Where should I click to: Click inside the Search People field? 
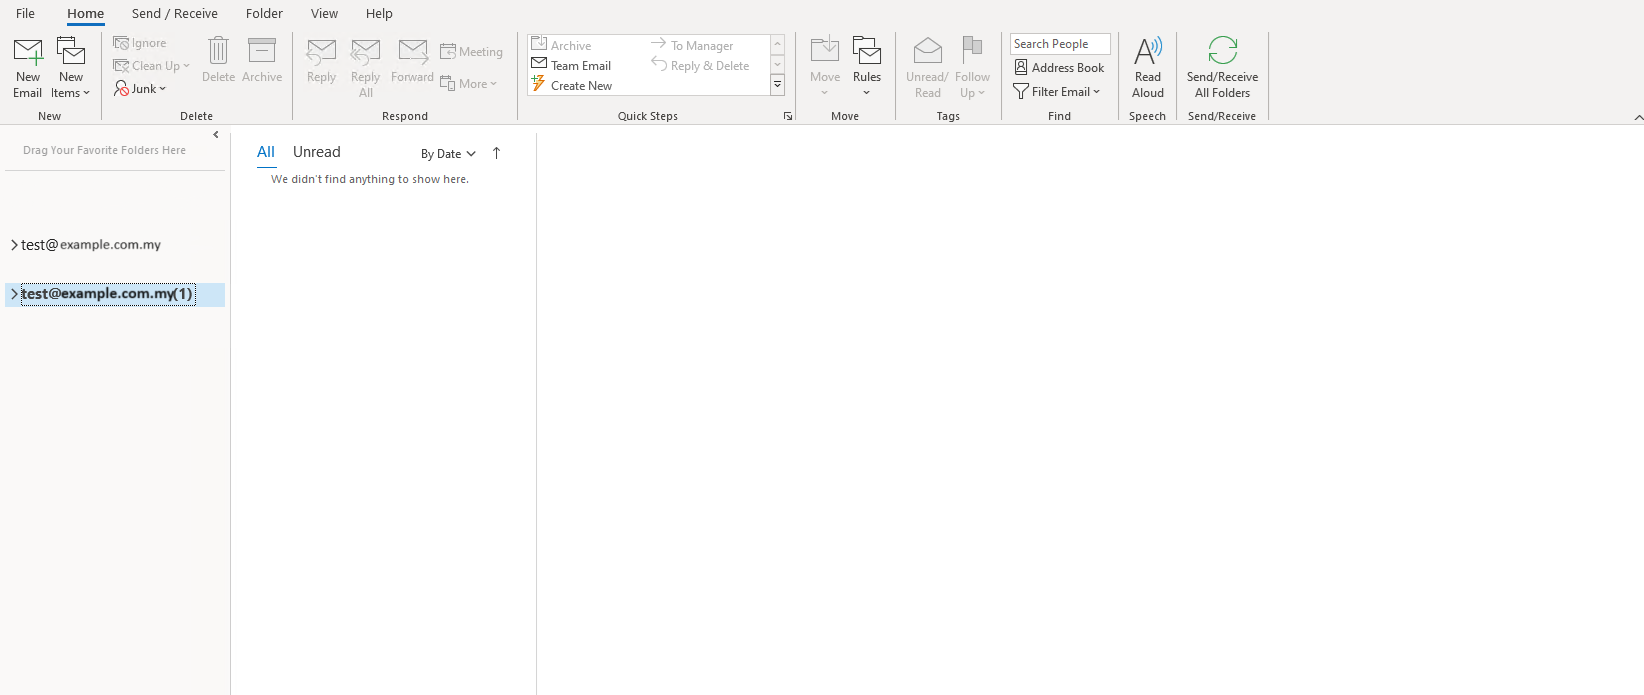pos(1060,44)
